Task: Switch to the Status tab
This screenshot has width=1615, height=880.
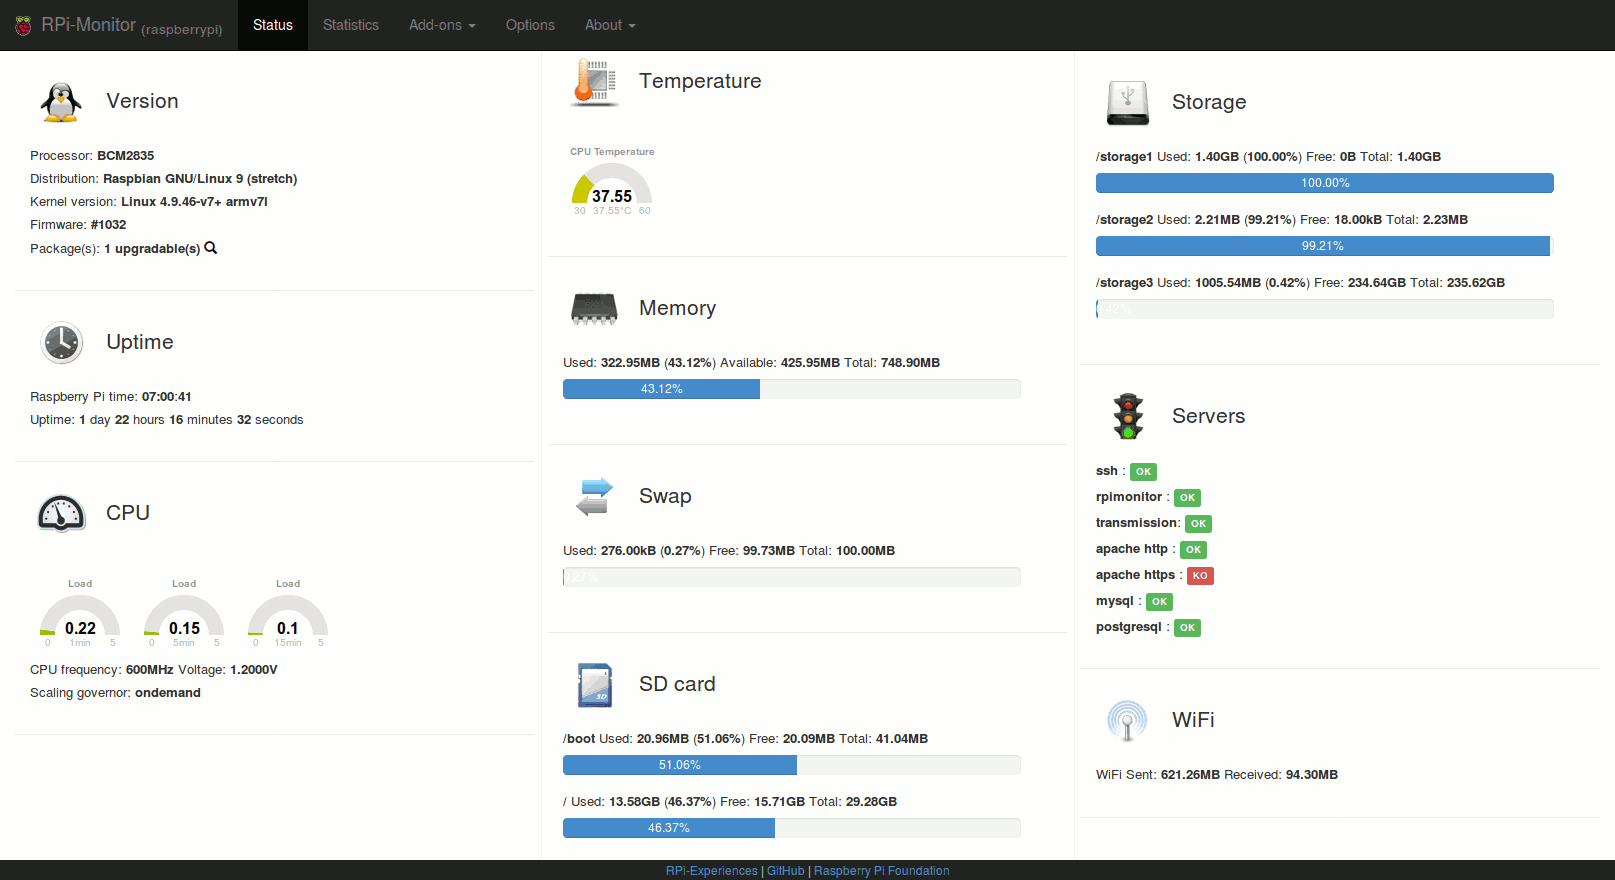Action: coord(273,25)
